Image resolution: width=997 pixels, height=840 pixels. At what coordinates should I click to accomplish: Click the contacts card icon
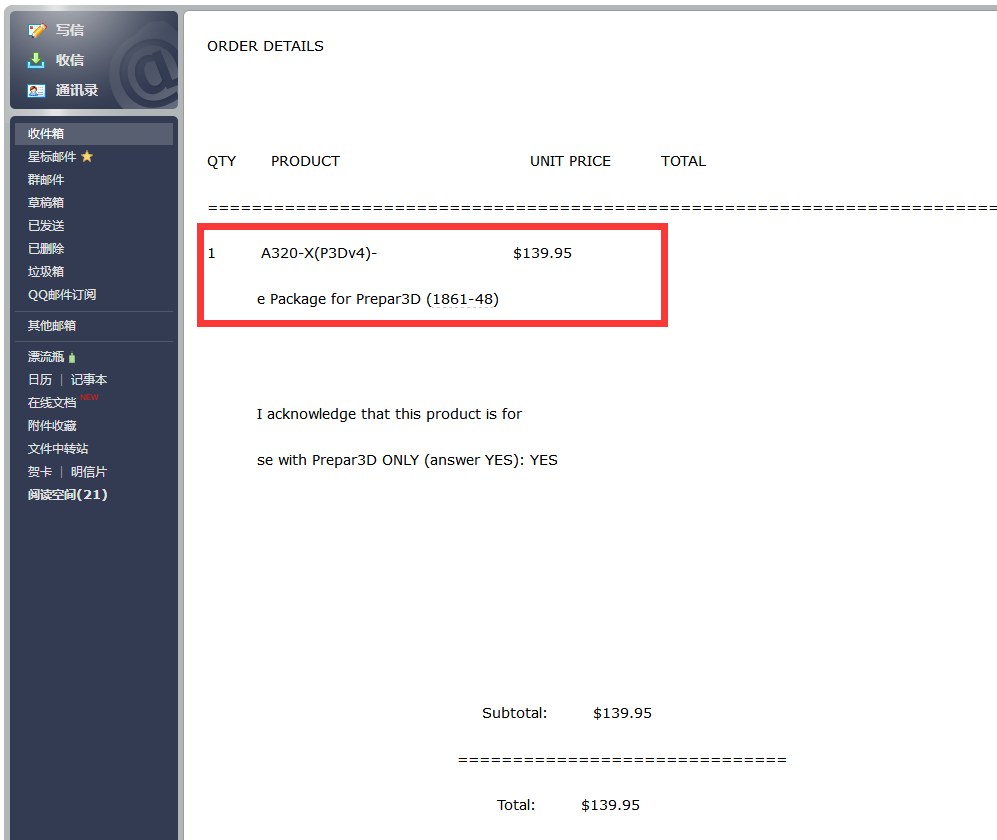click(x=37, y=90)
